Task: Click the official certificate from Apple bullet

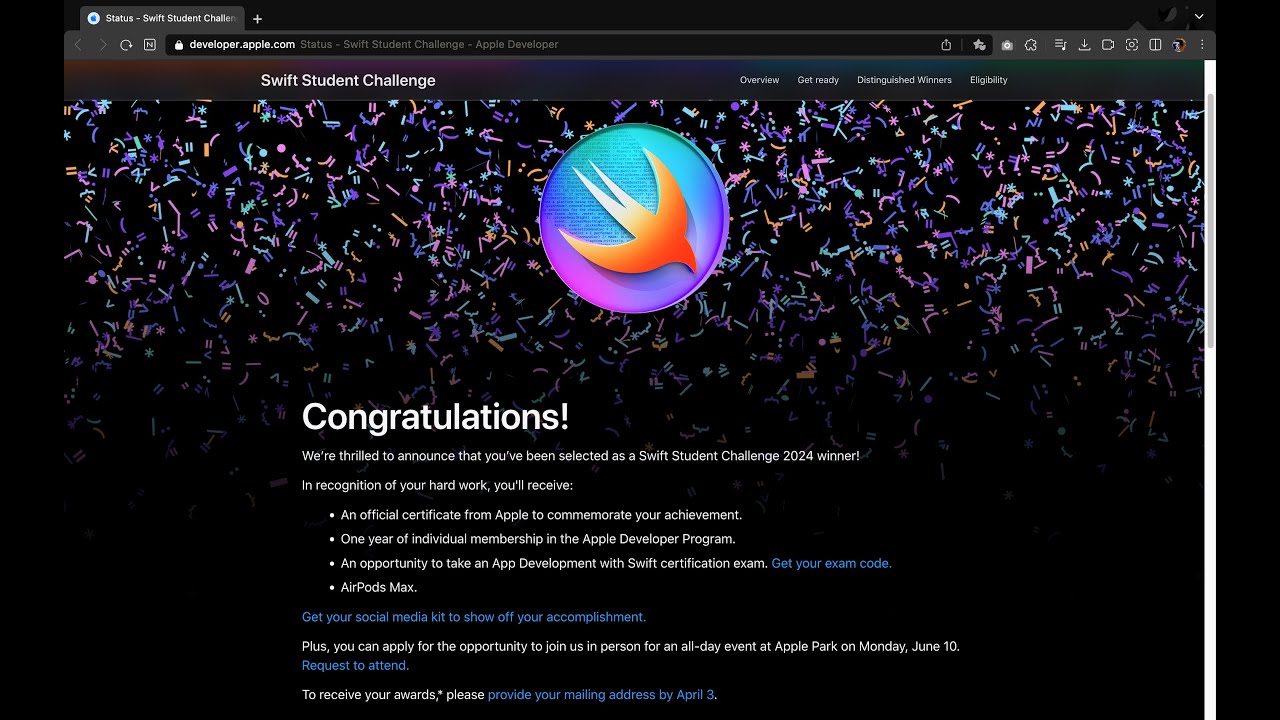Action: [x=541, y=516]
